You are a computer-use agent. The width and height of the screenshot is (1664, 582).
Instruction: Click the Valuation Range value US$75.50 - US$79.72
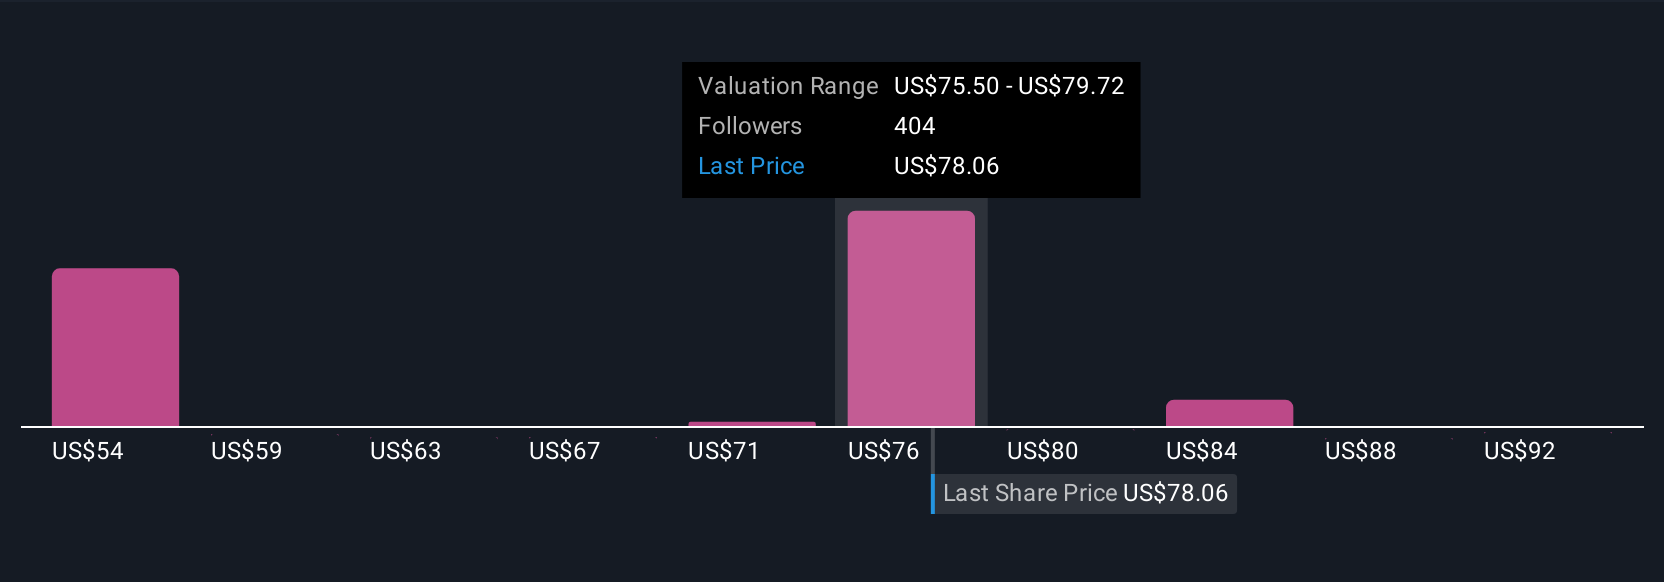pos(1009,86)
